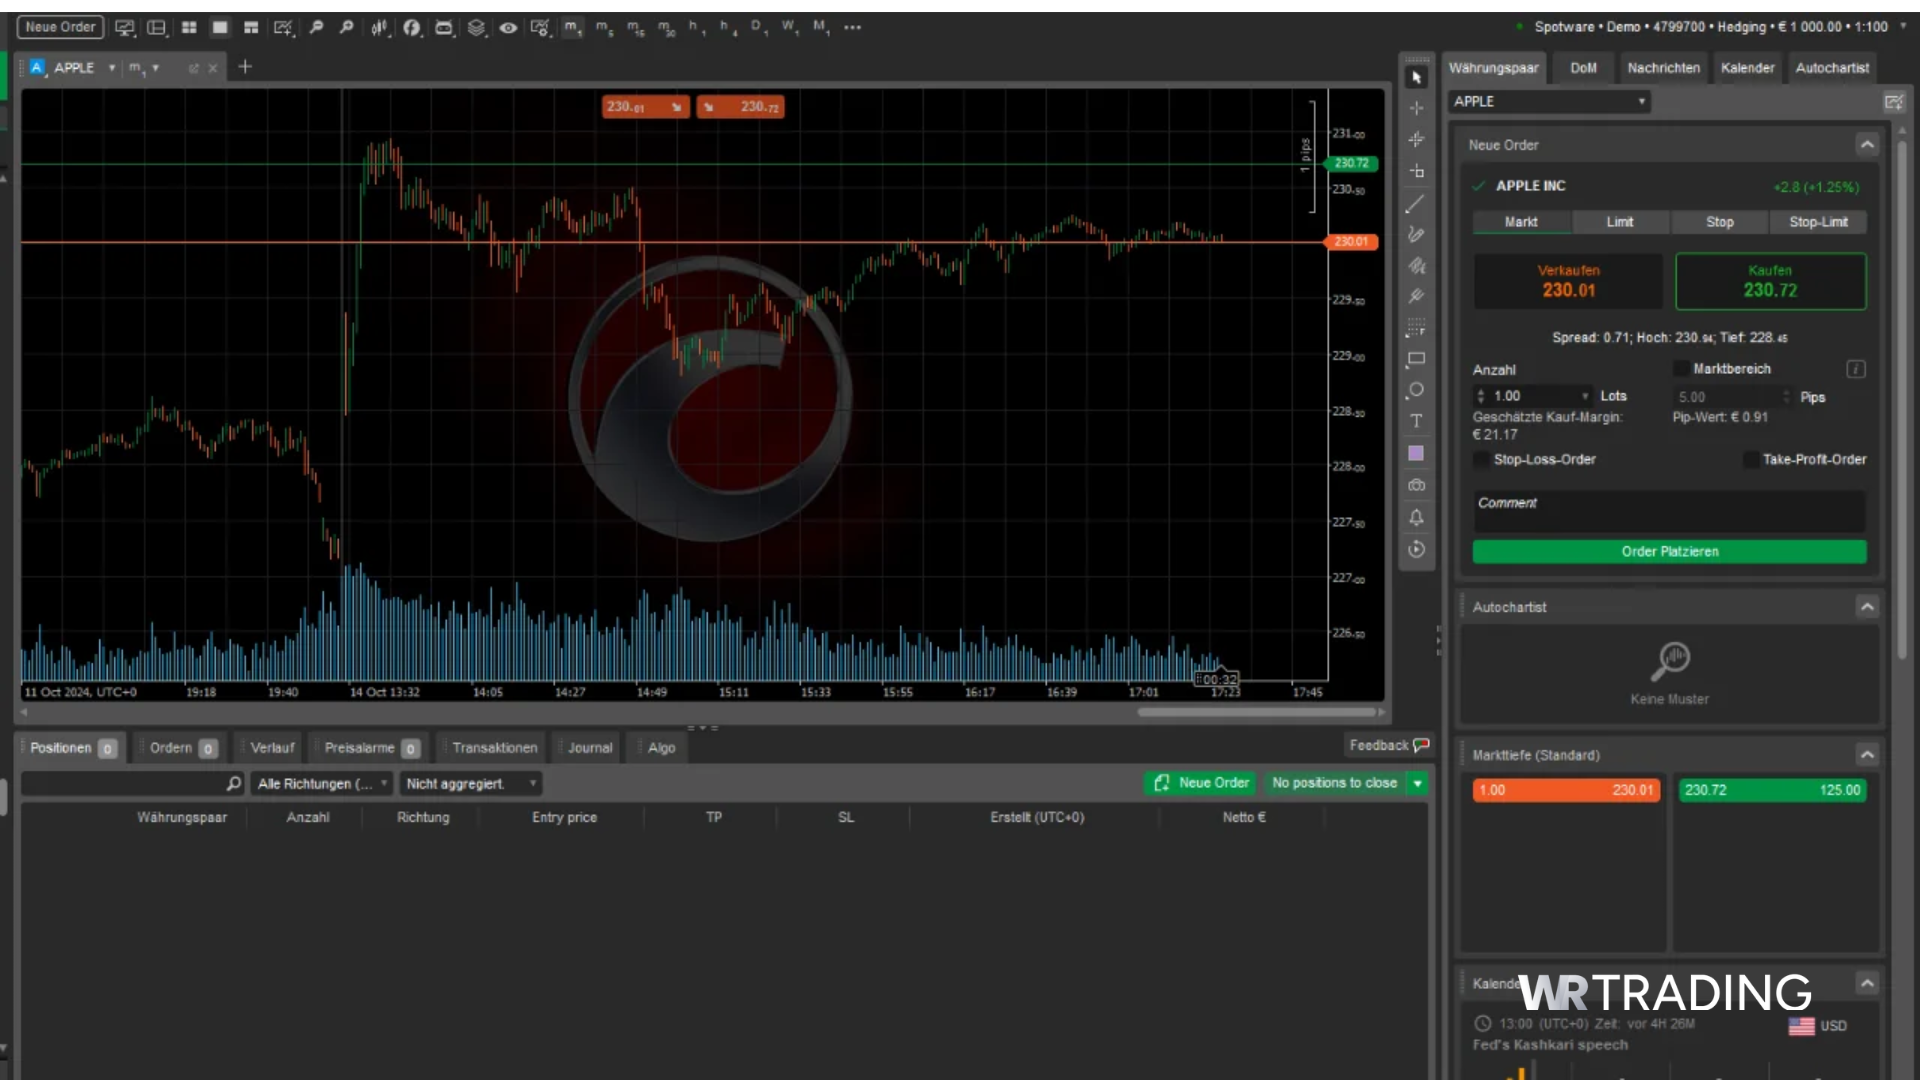Viewport: 1920px width, 1080px height.
Task: Open indicators function icon in toolbar
Action: (x=412, y=27)
